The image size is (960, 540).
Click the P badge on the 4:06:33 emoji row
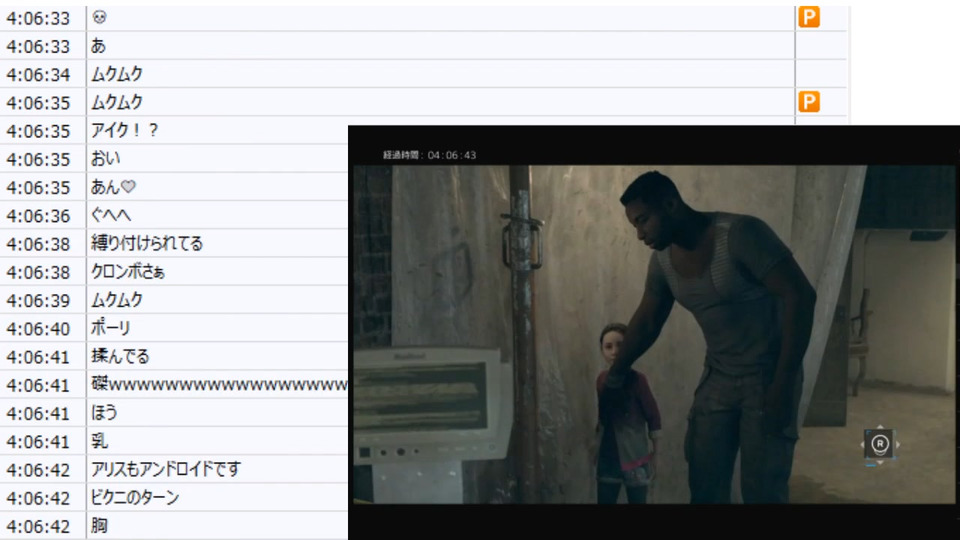(808, 17)
